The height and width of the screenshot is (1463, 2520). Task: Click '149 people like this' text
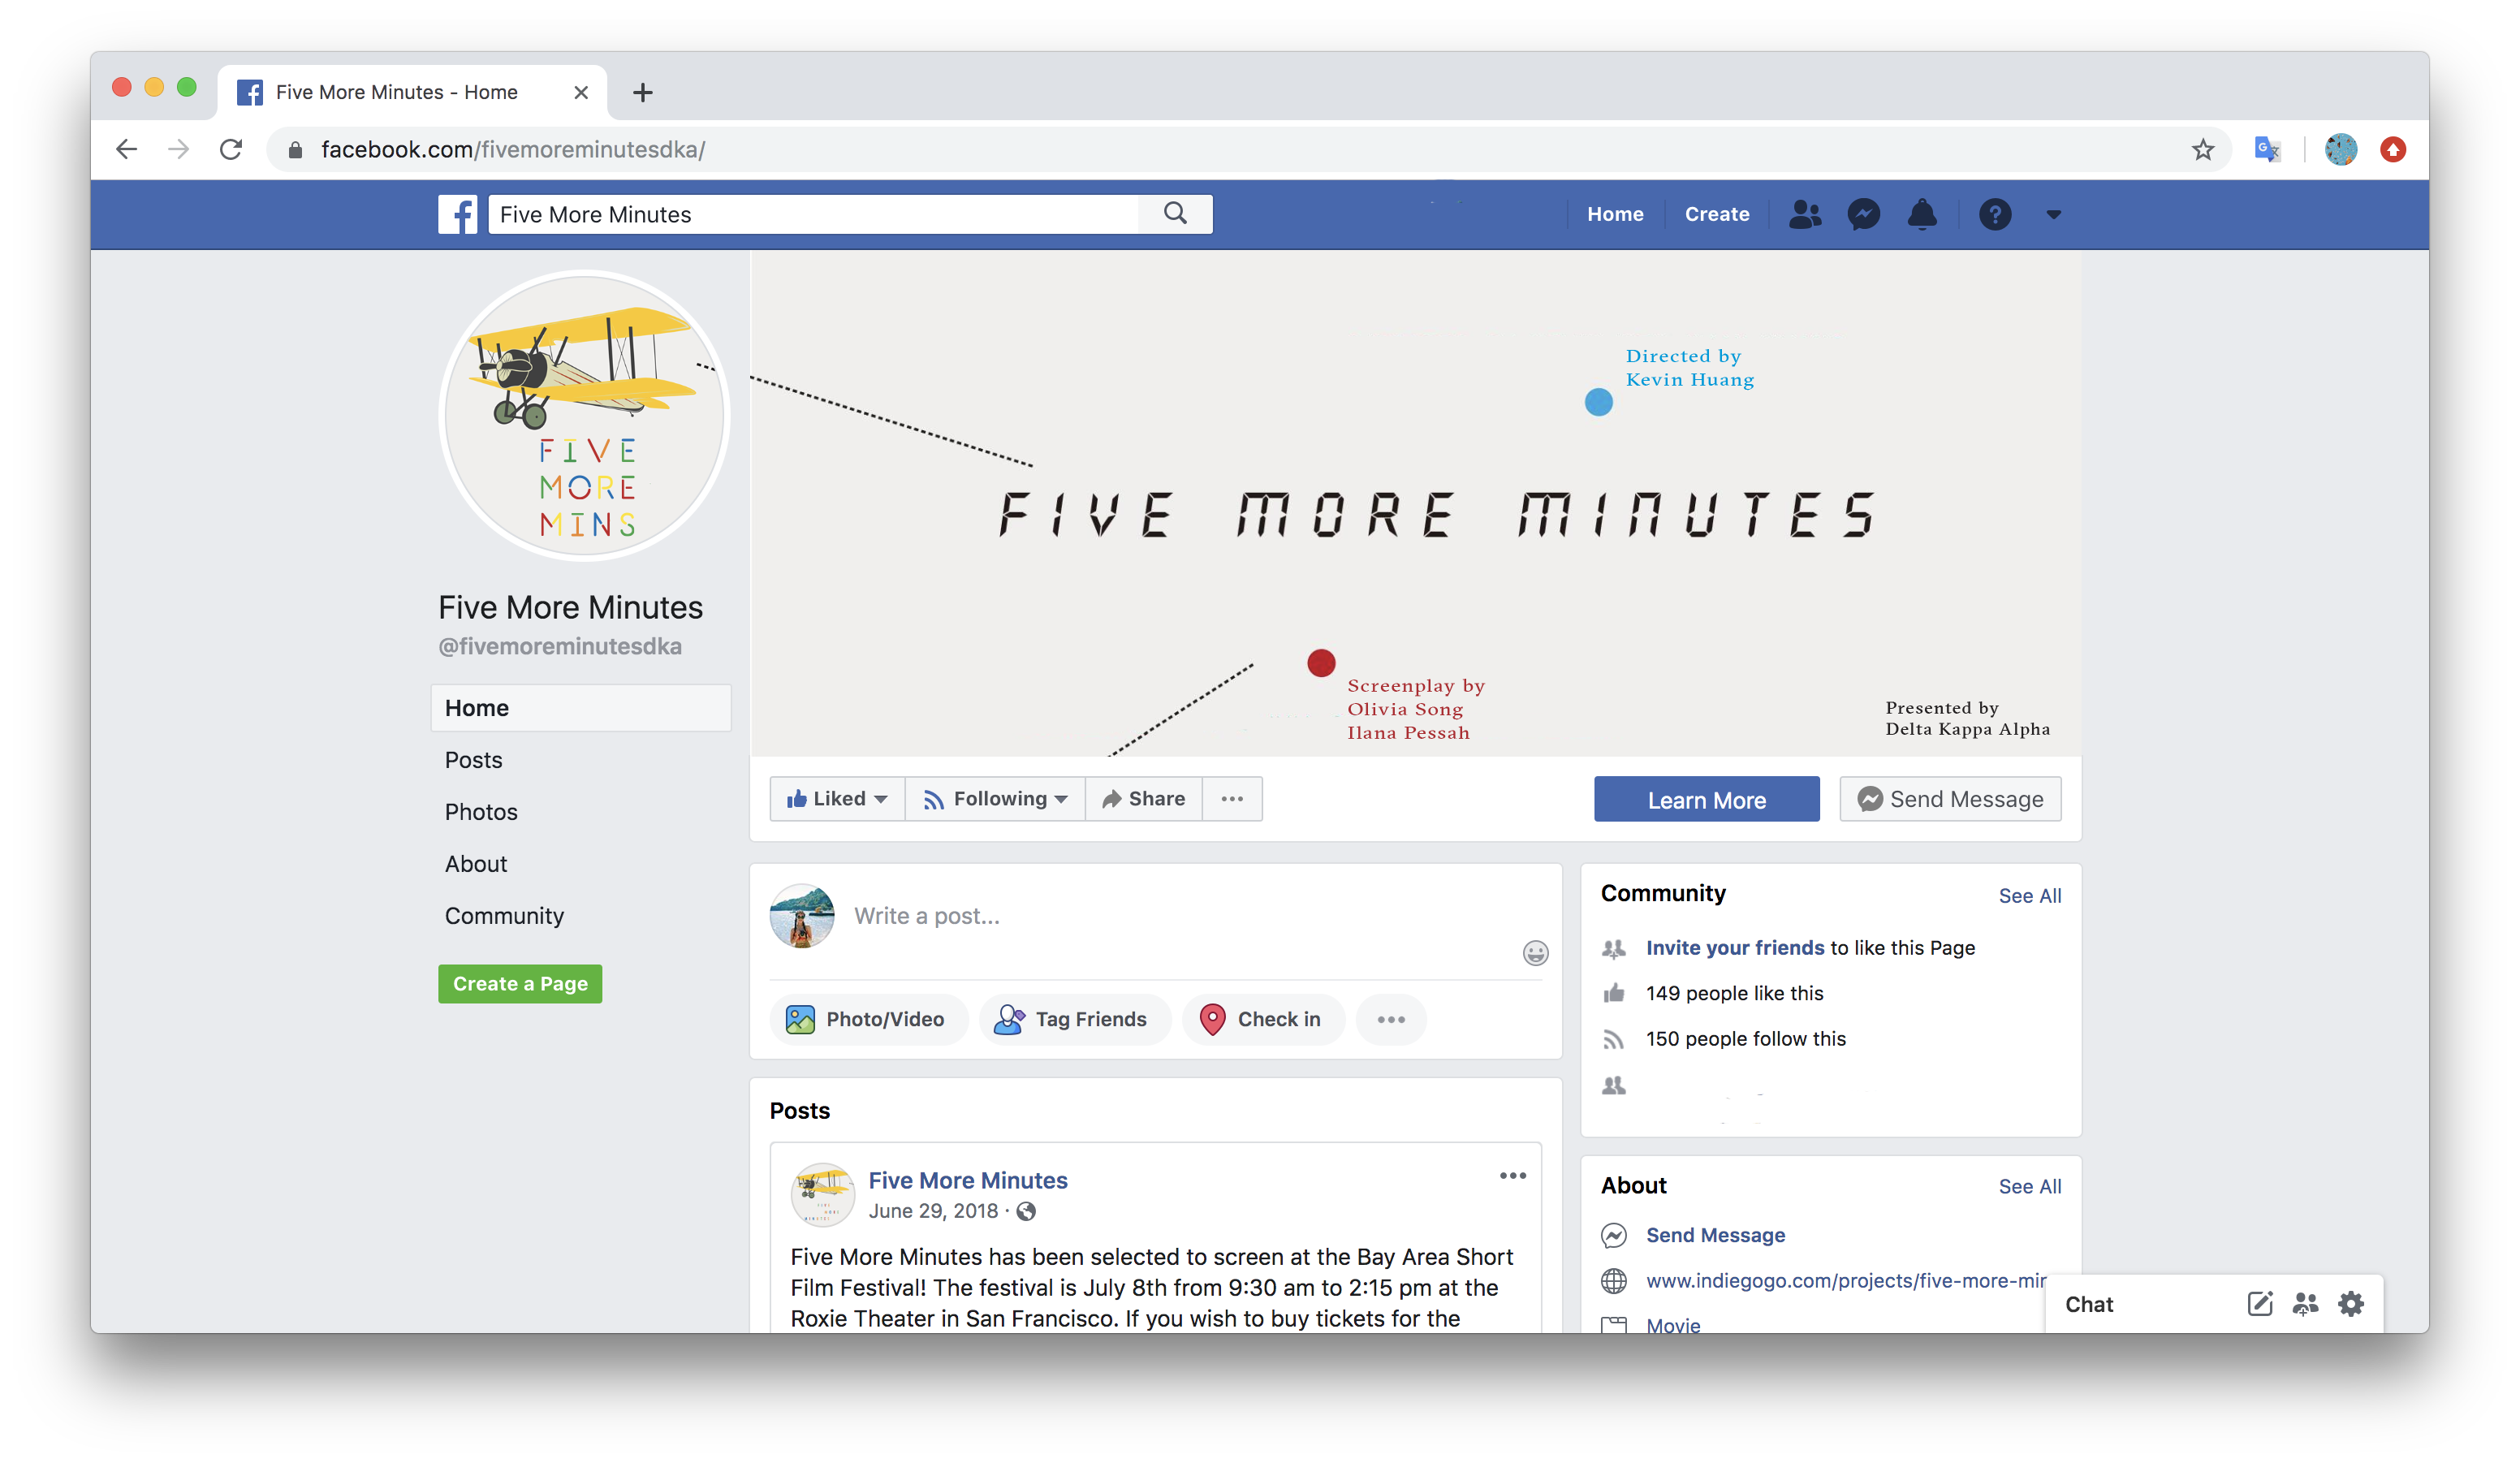pos(1734,993)
